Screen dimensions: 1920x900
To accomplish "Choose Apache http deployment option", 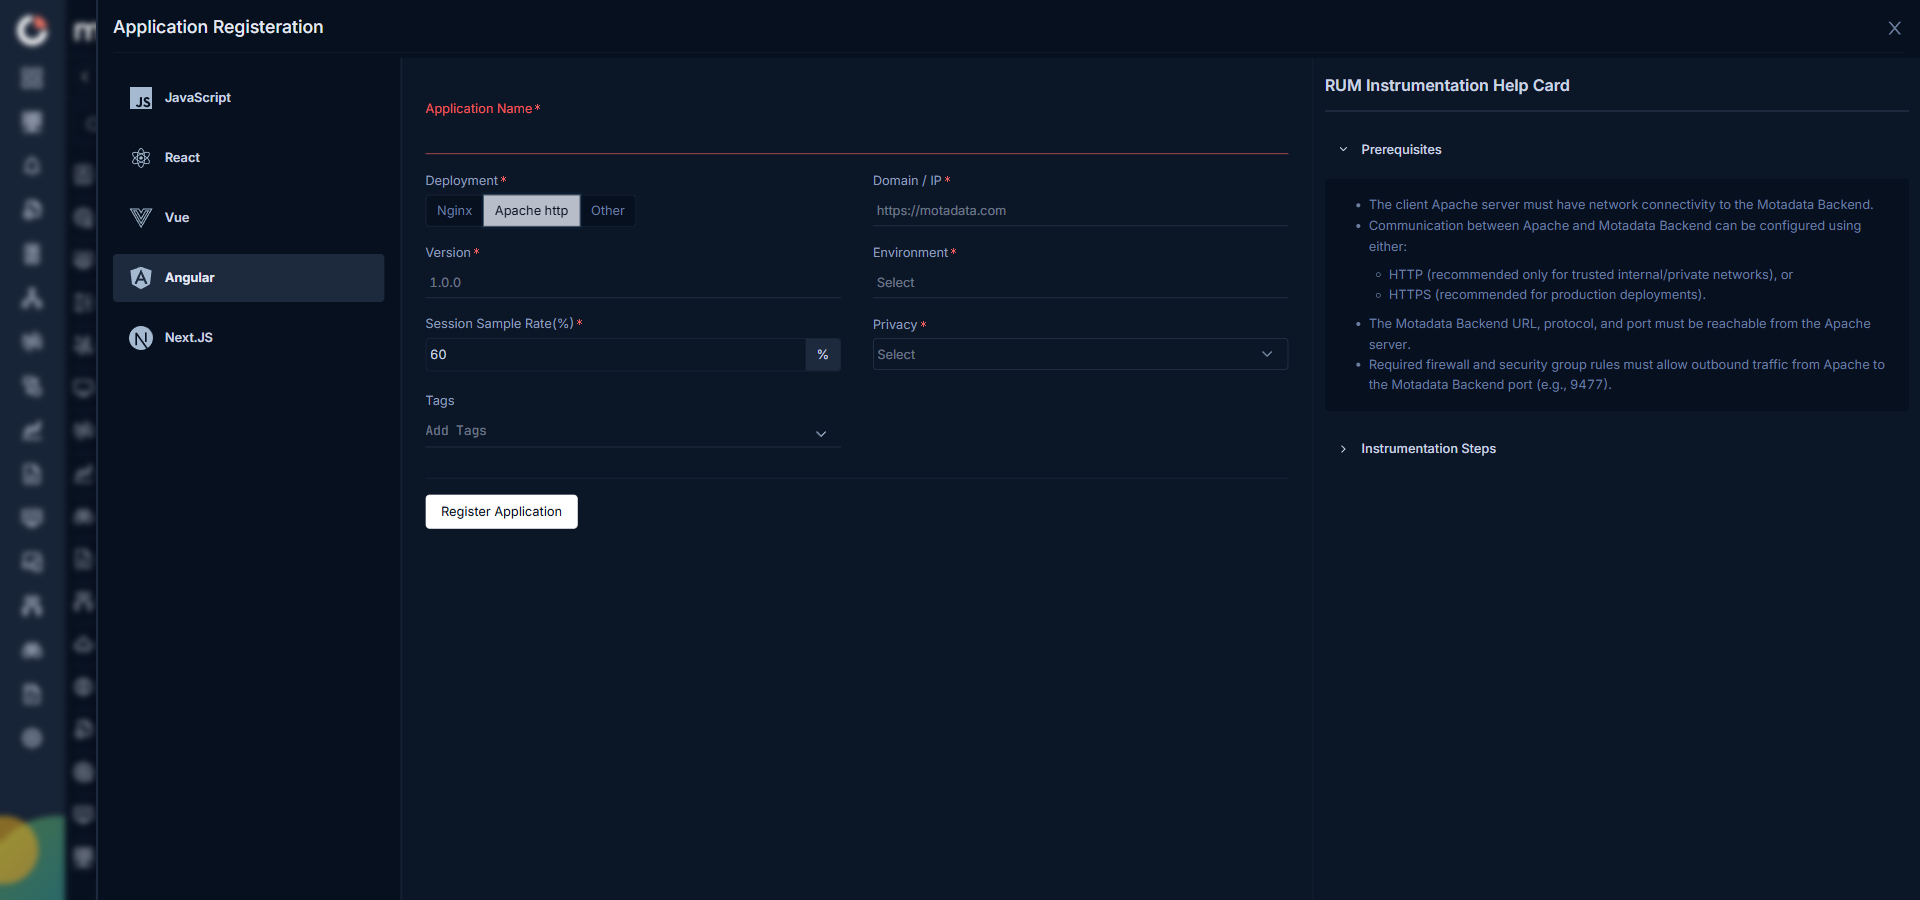I will point(531,211).
